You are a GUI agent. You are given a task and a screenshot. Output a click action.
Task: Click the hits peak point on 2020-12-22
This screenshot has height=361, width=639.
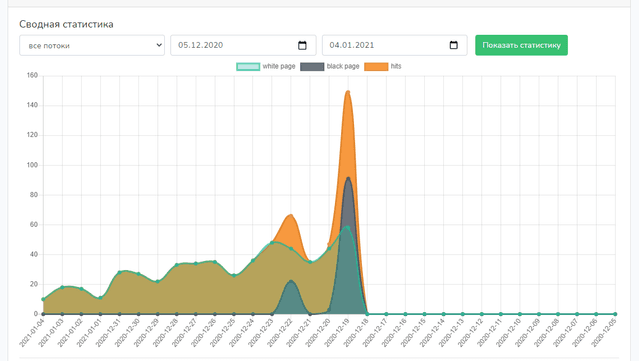(x=291, y=216)
